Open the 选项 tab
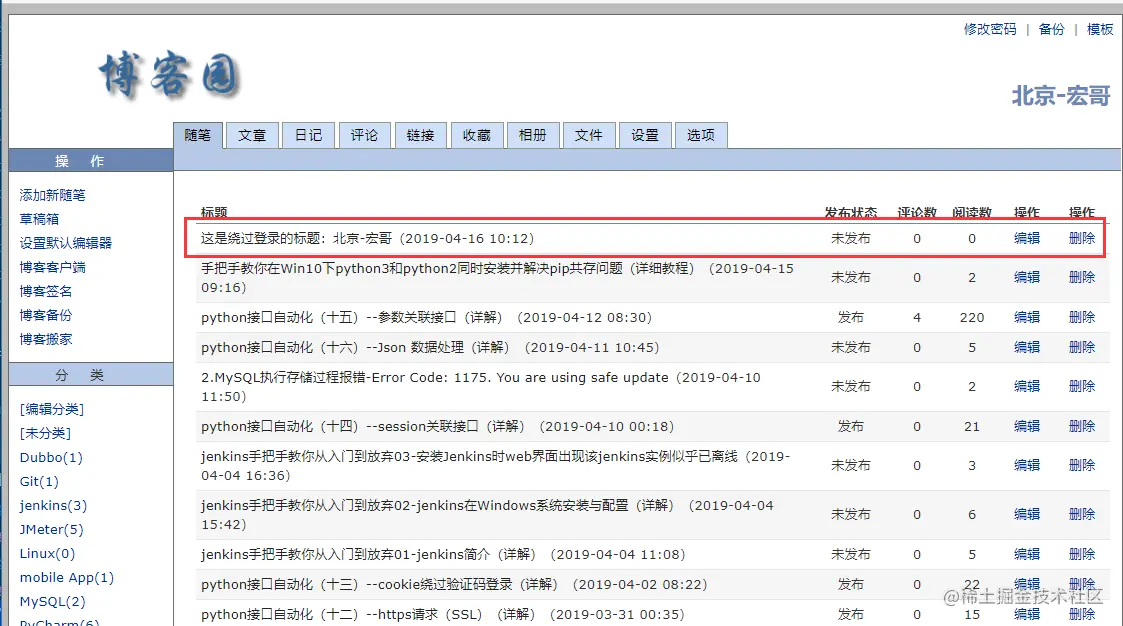Screen dimensions: 1123x626 (x=700, y=135)
